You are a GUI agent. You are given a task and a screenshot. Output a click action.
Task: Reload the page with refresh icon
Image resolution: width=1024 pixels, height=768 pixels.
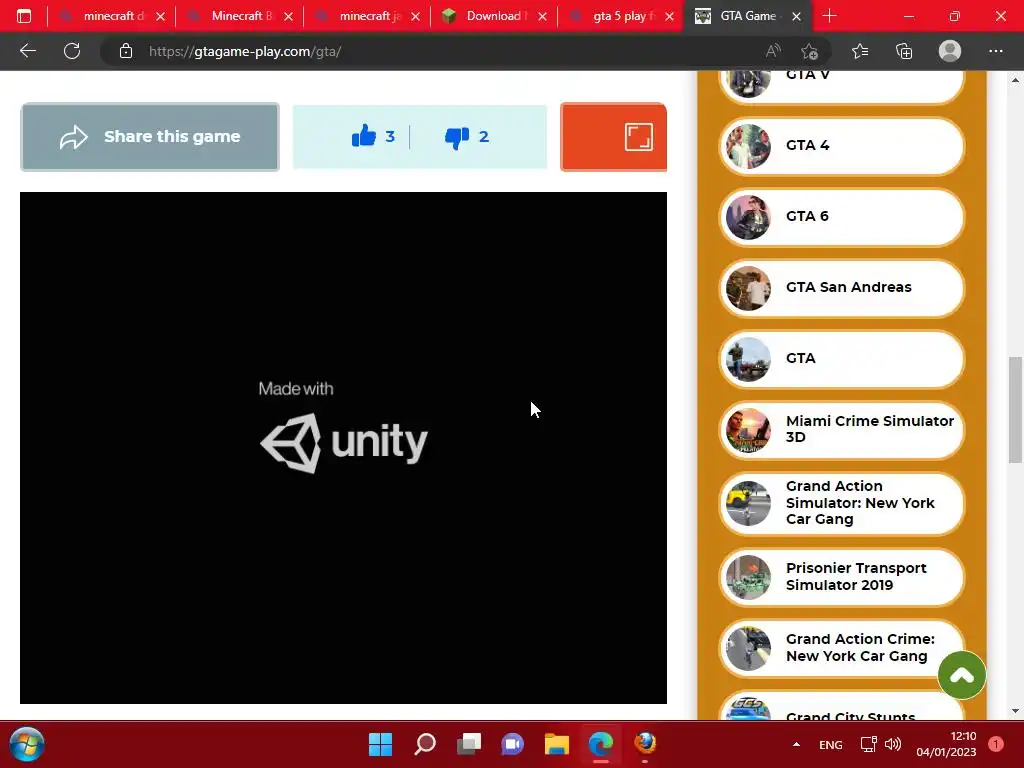(x=72, y=51)
